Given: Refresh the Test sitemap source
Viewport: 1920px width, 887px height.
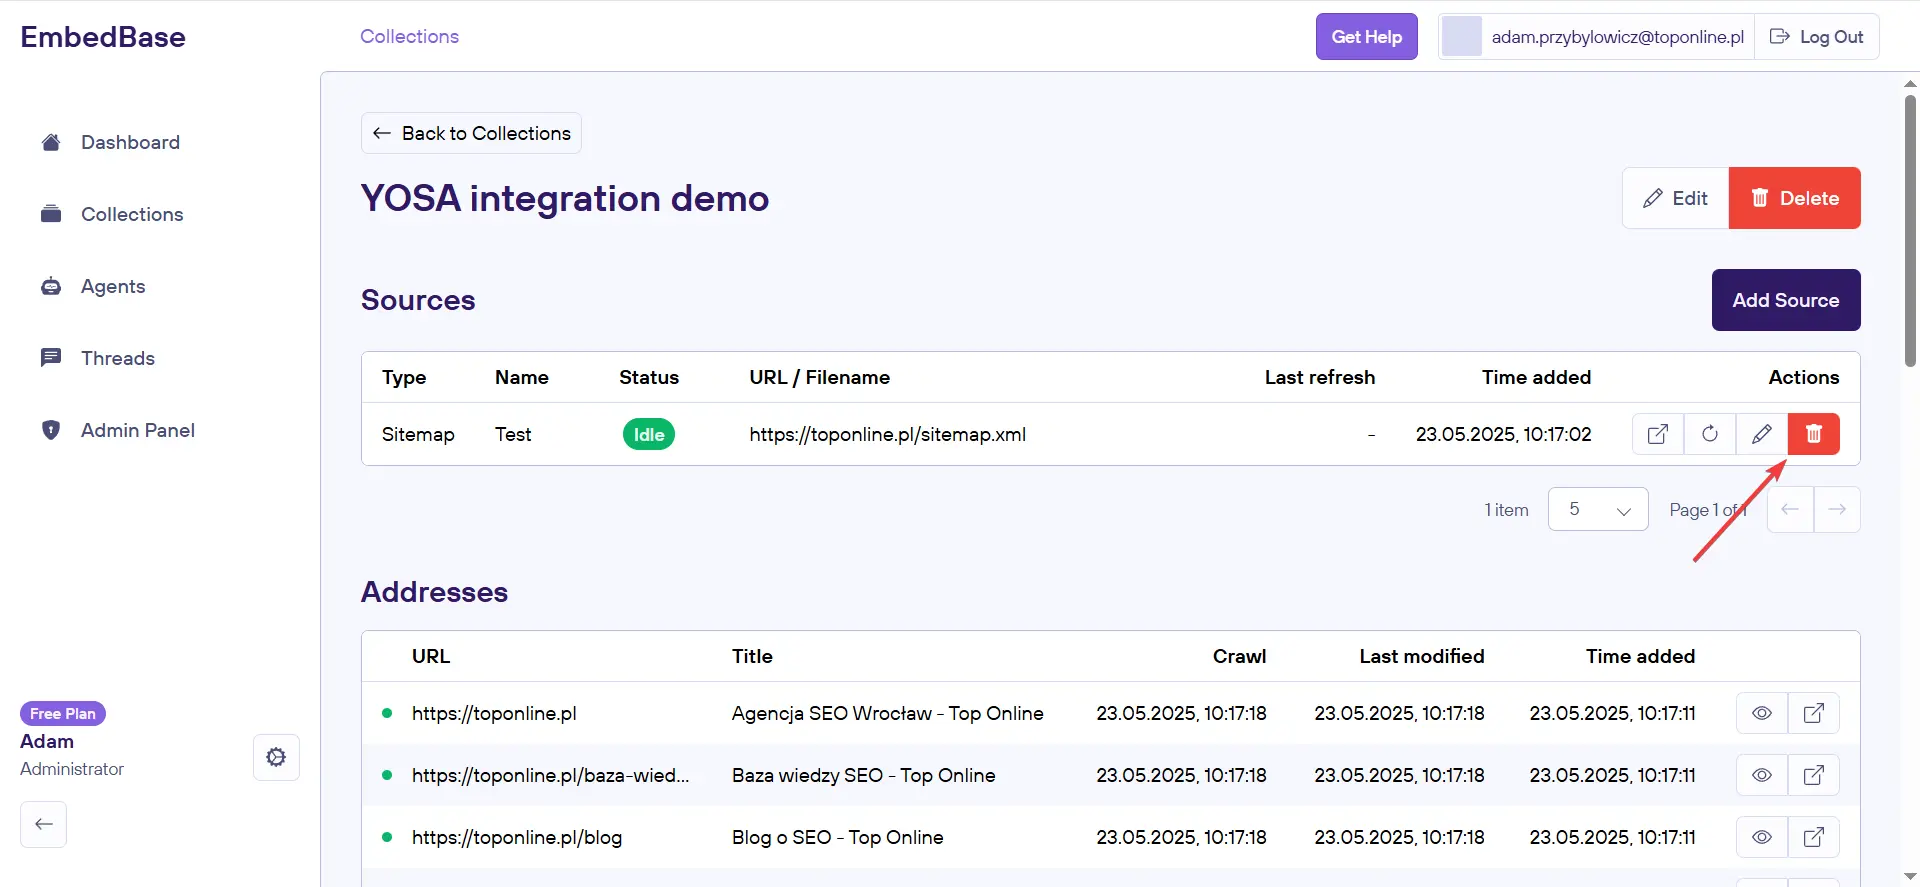Looking at the screenshot, I should coord(1710,434).
